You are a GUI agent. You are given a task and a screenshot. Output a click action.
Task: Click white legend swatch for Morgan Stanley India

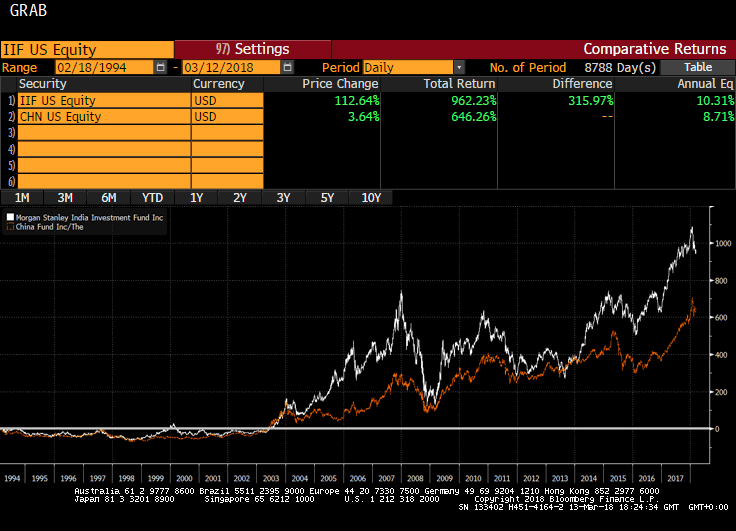pyautogui.click(x=10, y=217)
